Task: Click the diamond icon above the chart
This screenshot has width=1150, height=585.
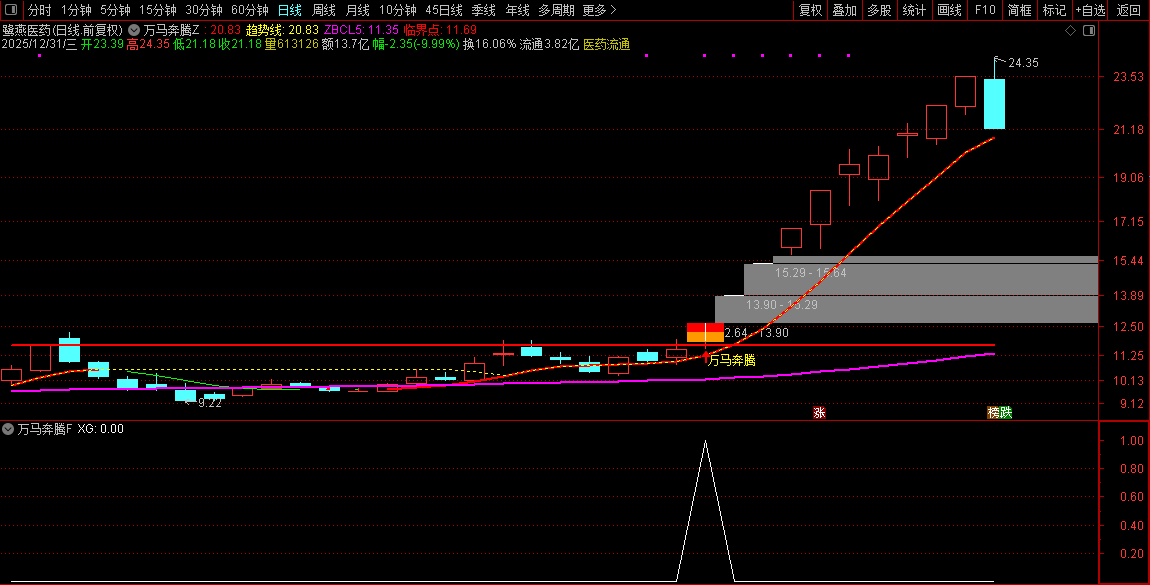Action: click(1070, 30)
